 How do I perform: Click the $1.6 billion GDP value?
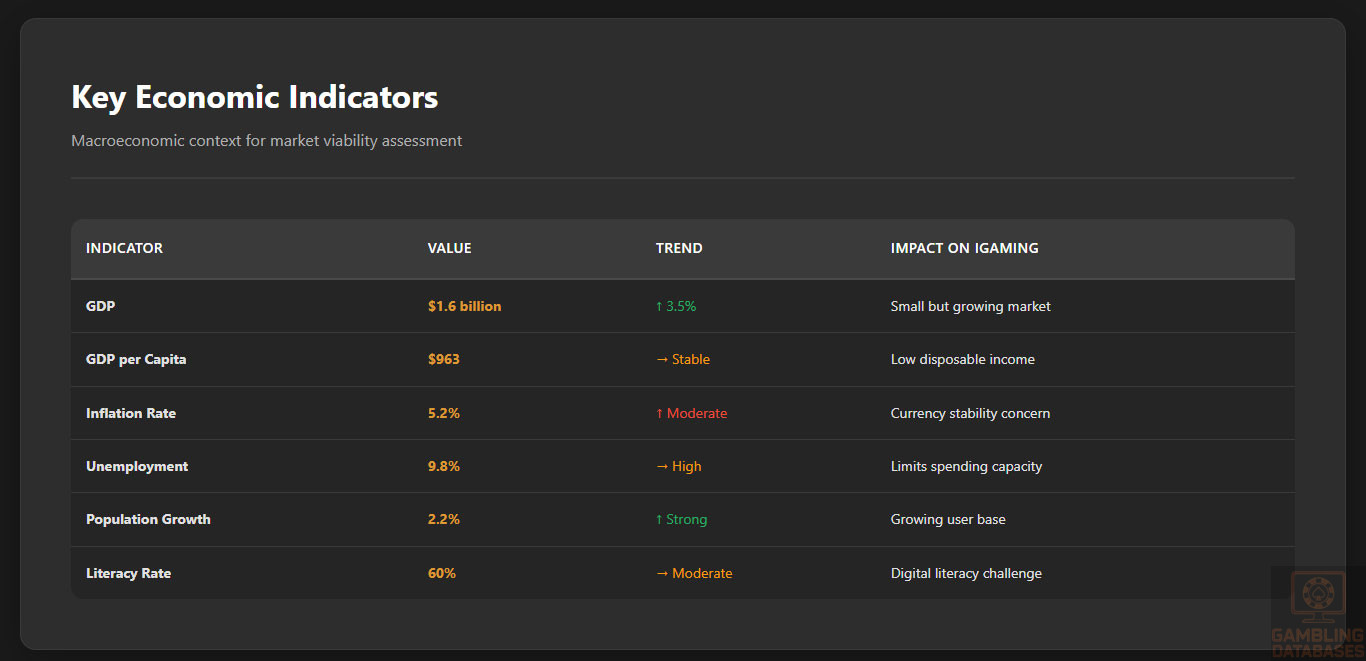(464, 306)
